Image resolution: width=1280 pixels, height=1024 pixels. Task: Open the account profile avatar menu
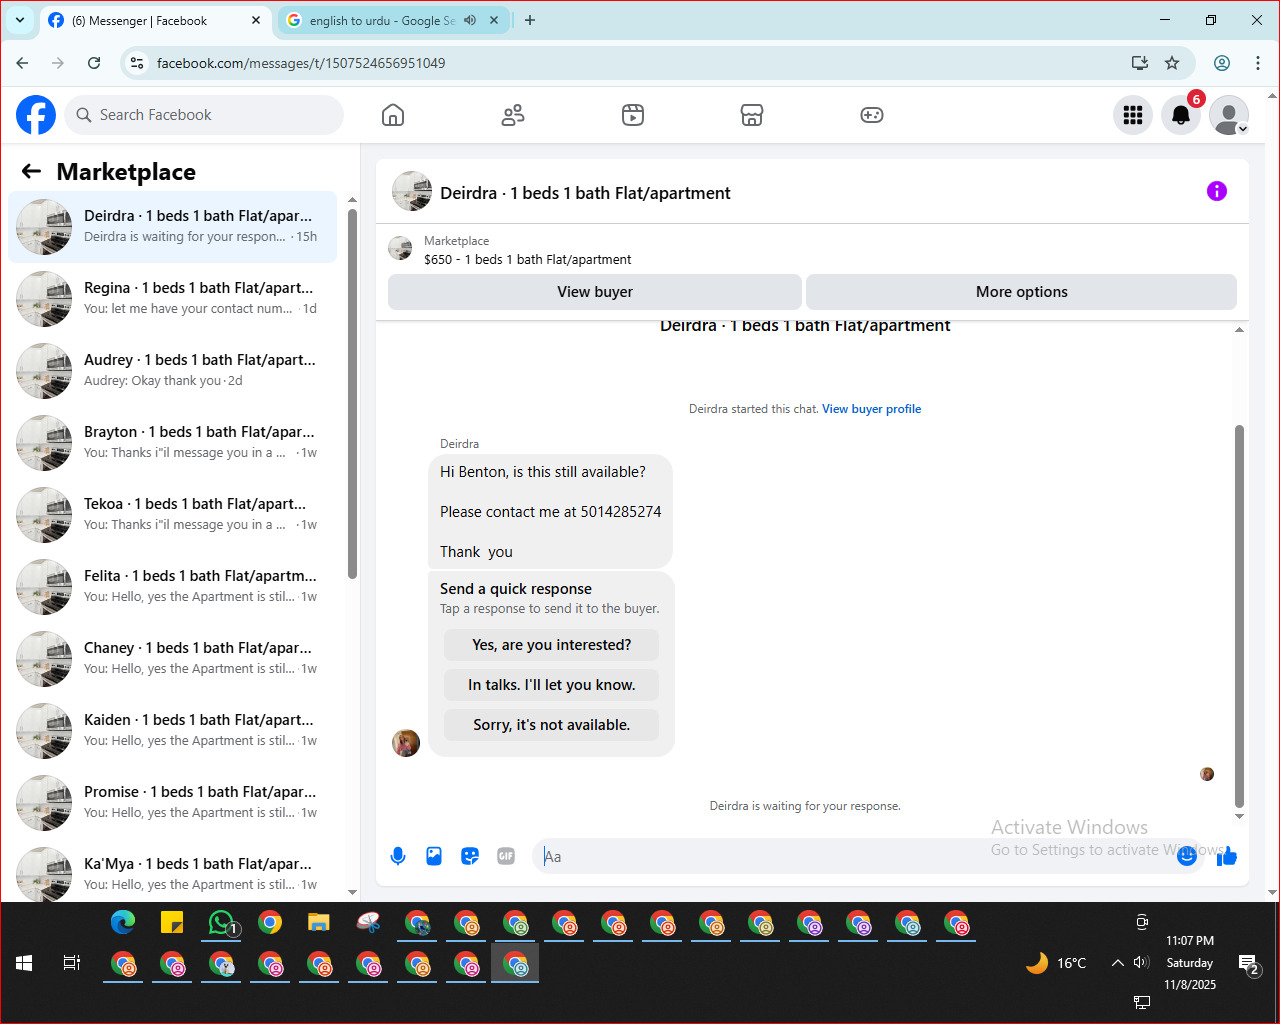click(x=1229, y=115)
